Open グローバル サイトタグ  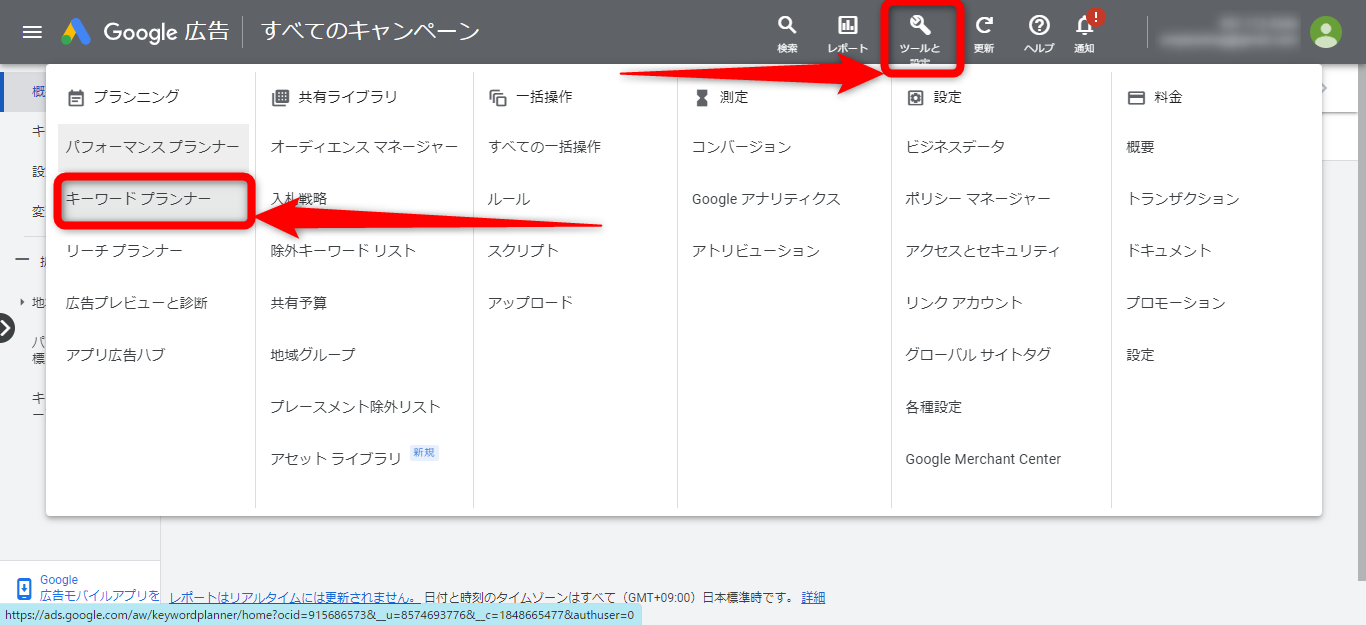pyautogui.click(x=978, y=355)
